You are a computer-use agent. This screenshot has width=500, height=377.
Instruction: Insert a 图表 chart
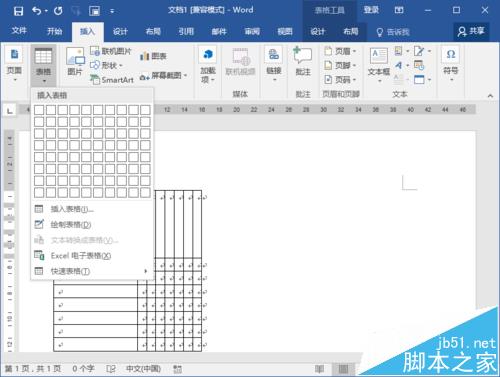coord(153,56)
